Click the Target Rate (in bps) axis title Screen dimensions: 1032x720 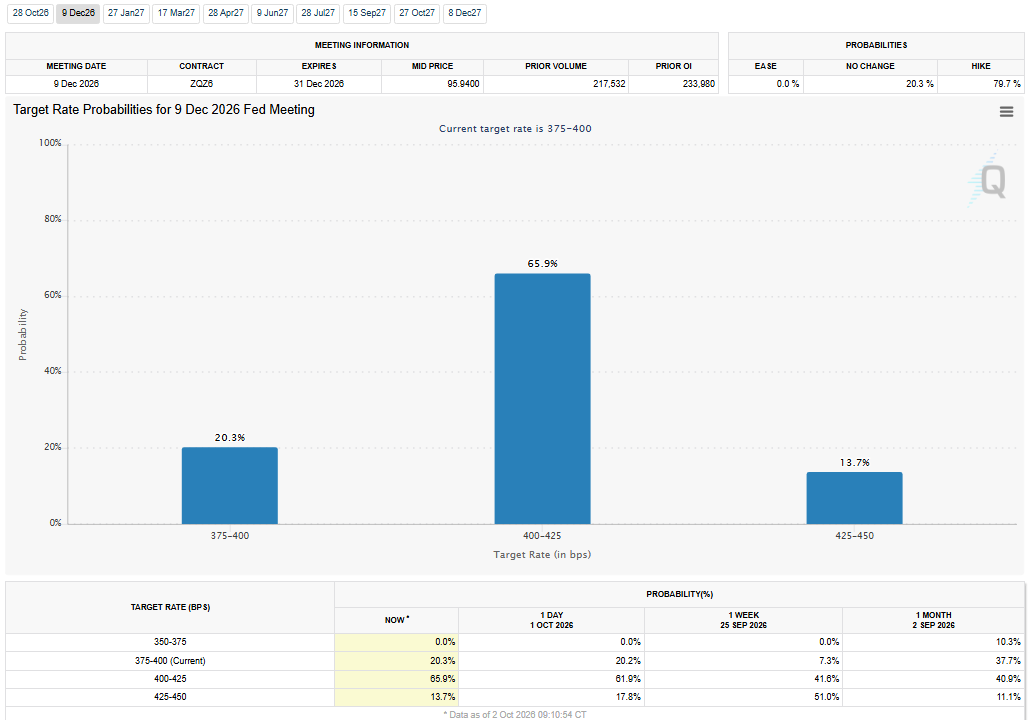pyautogui.click(x=542, y=555)
